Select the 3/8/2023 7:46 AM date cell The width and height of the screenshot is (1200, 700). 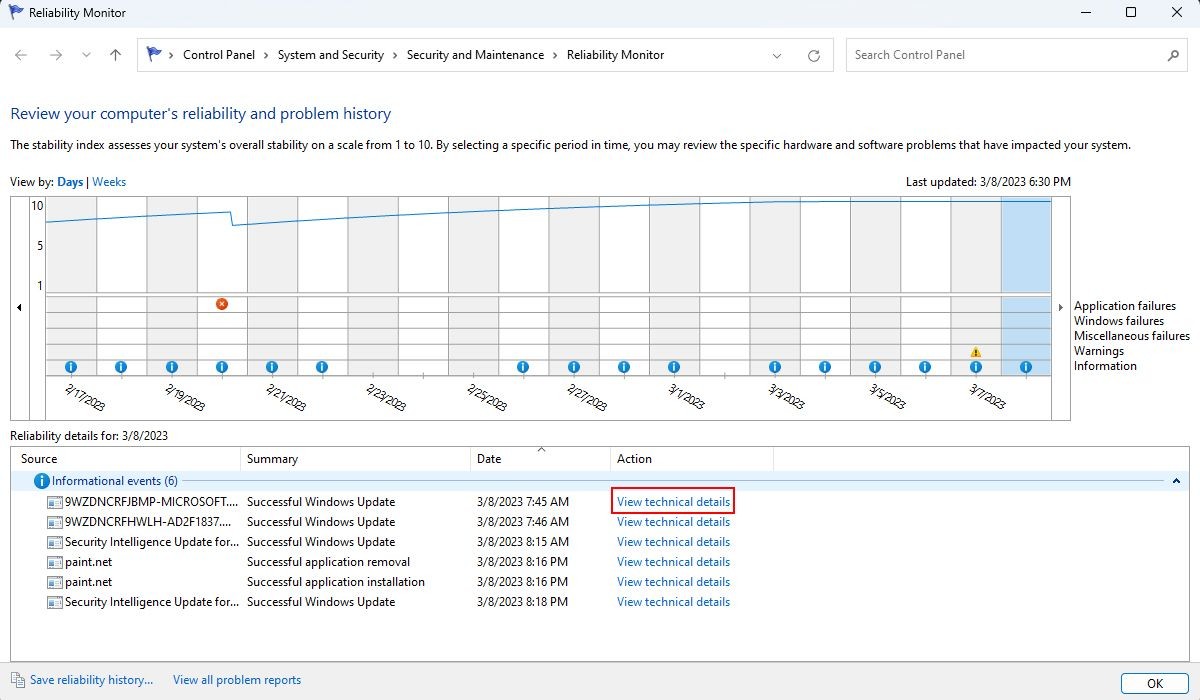point(523,522)
